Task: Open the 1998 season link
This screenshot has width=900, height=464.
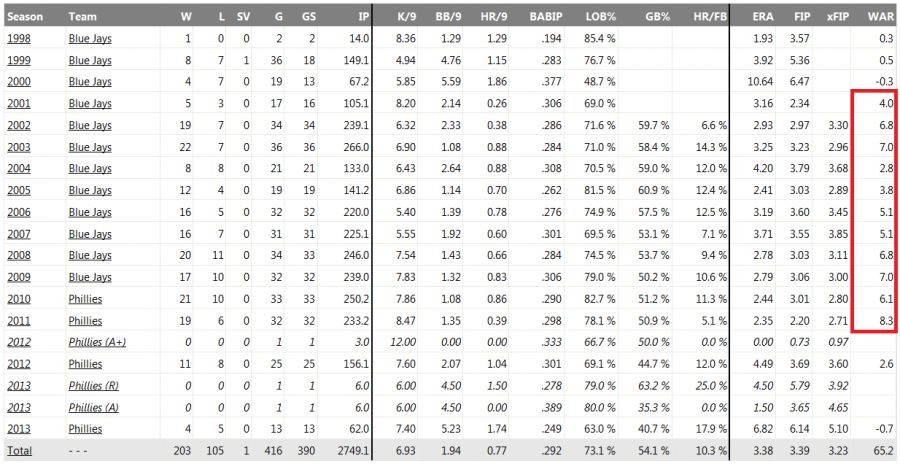Action: [19, 38]
